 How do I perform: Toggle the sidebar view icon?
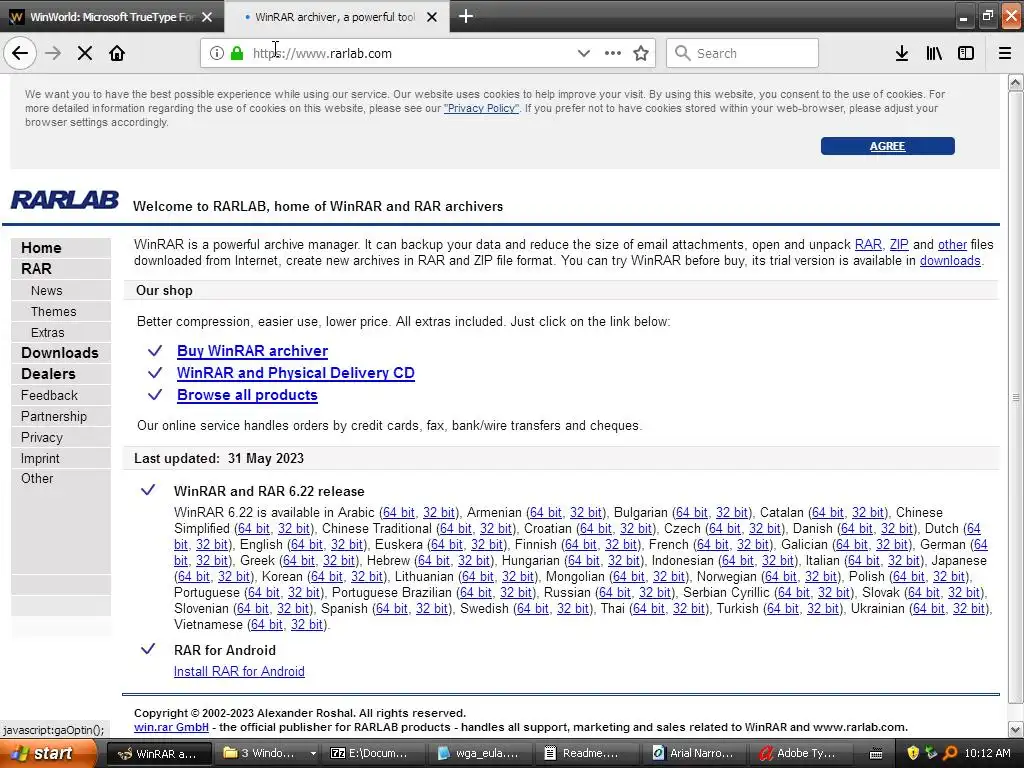pos(966,53)
